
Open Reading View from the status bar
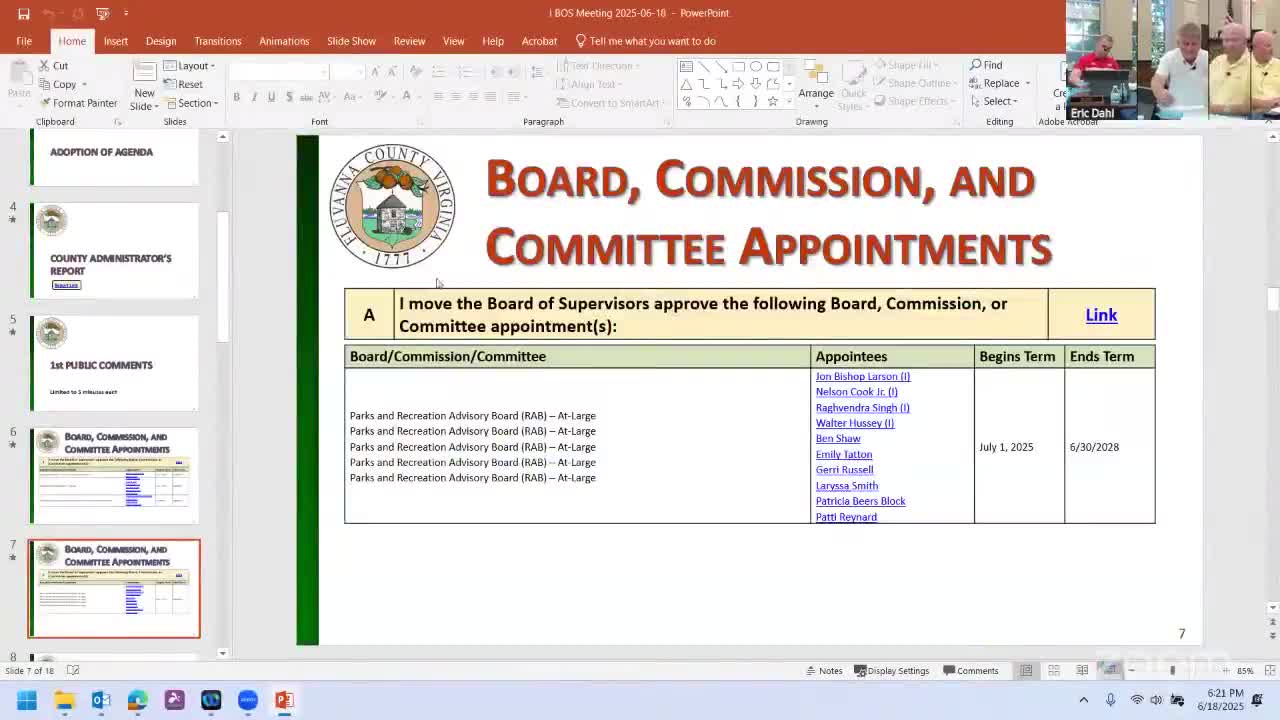pos(1082,671)
